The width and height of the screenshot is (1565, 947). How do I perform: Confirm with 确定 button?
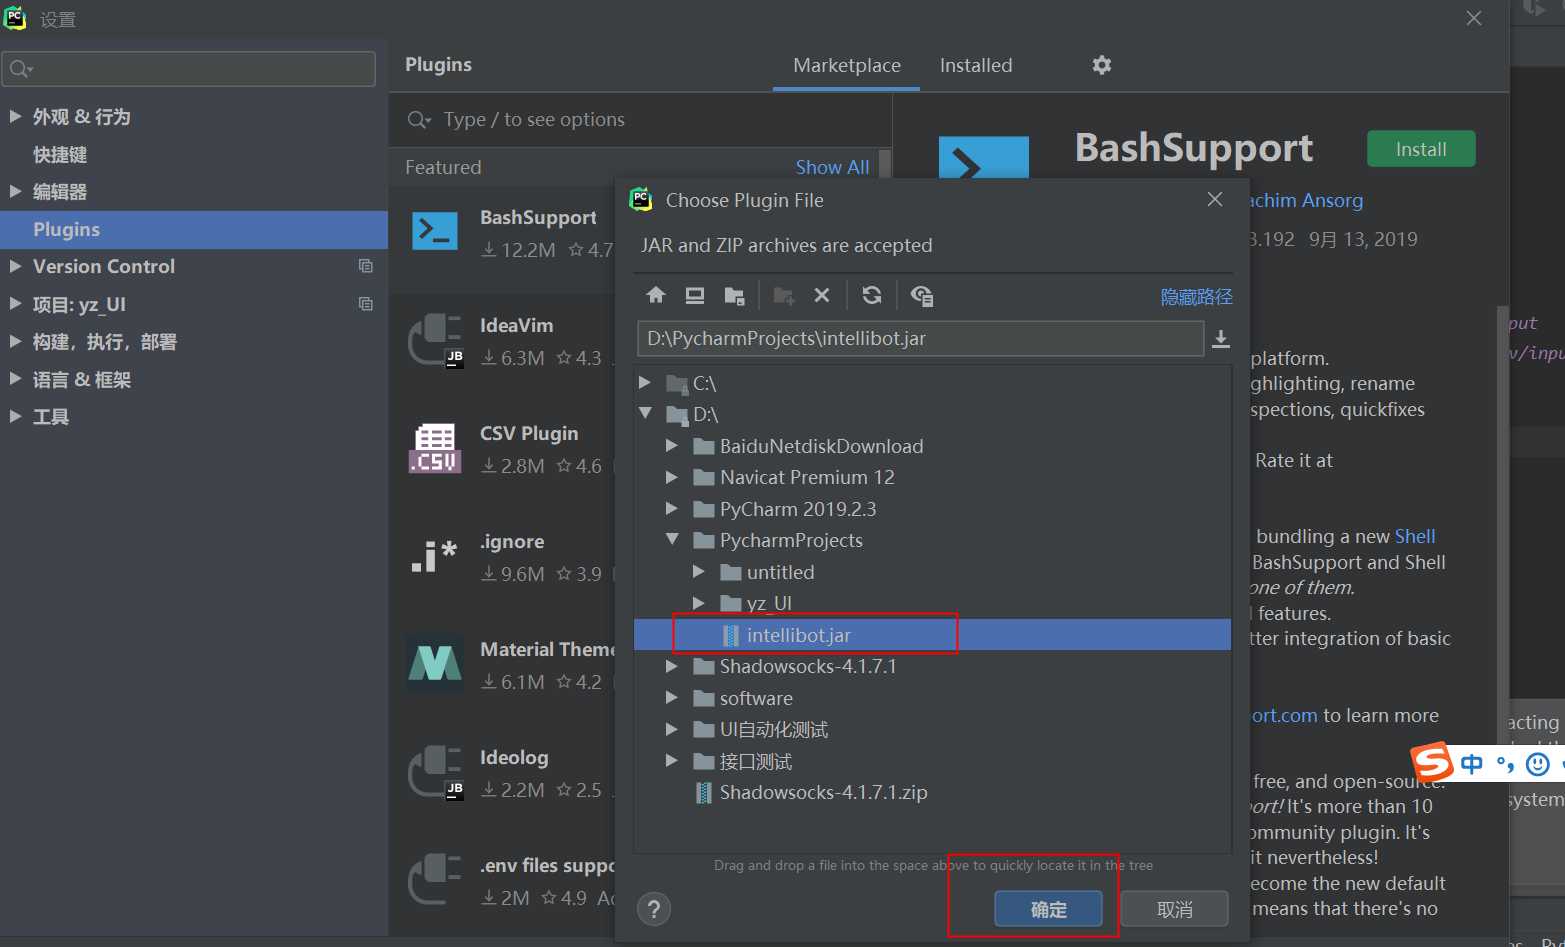(x=1048, y=909)
